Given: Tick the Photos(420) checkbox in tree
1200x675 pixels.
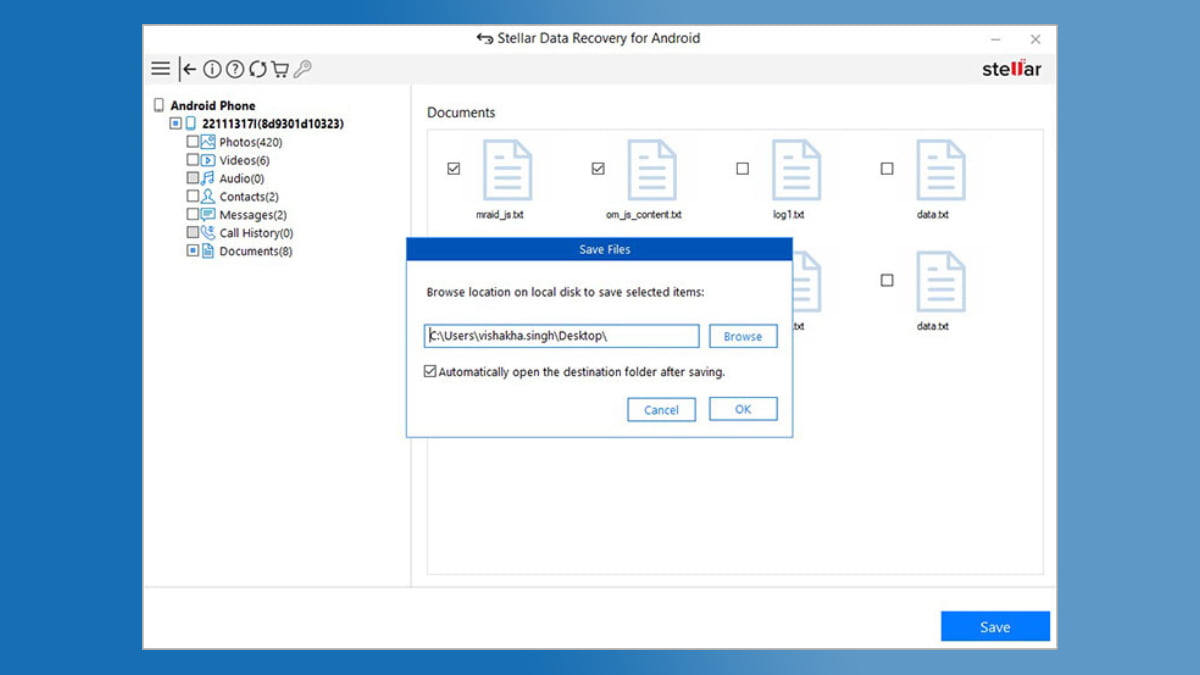Looking at the screenshot, I should [x=192, y=142].
